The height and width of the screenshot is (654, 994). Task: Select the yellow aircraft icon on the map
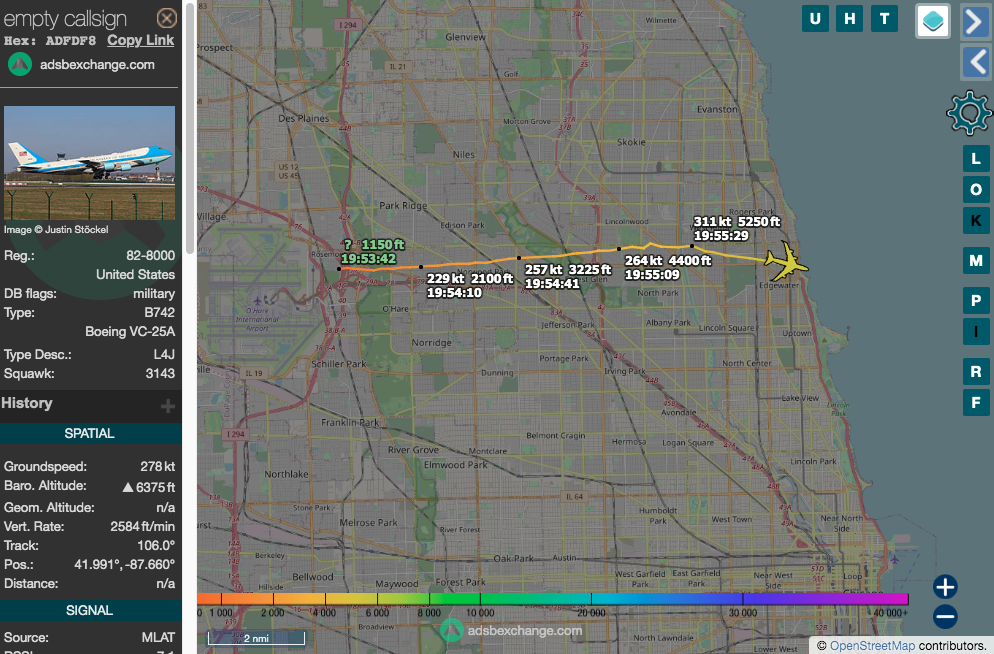coord(787,260)
